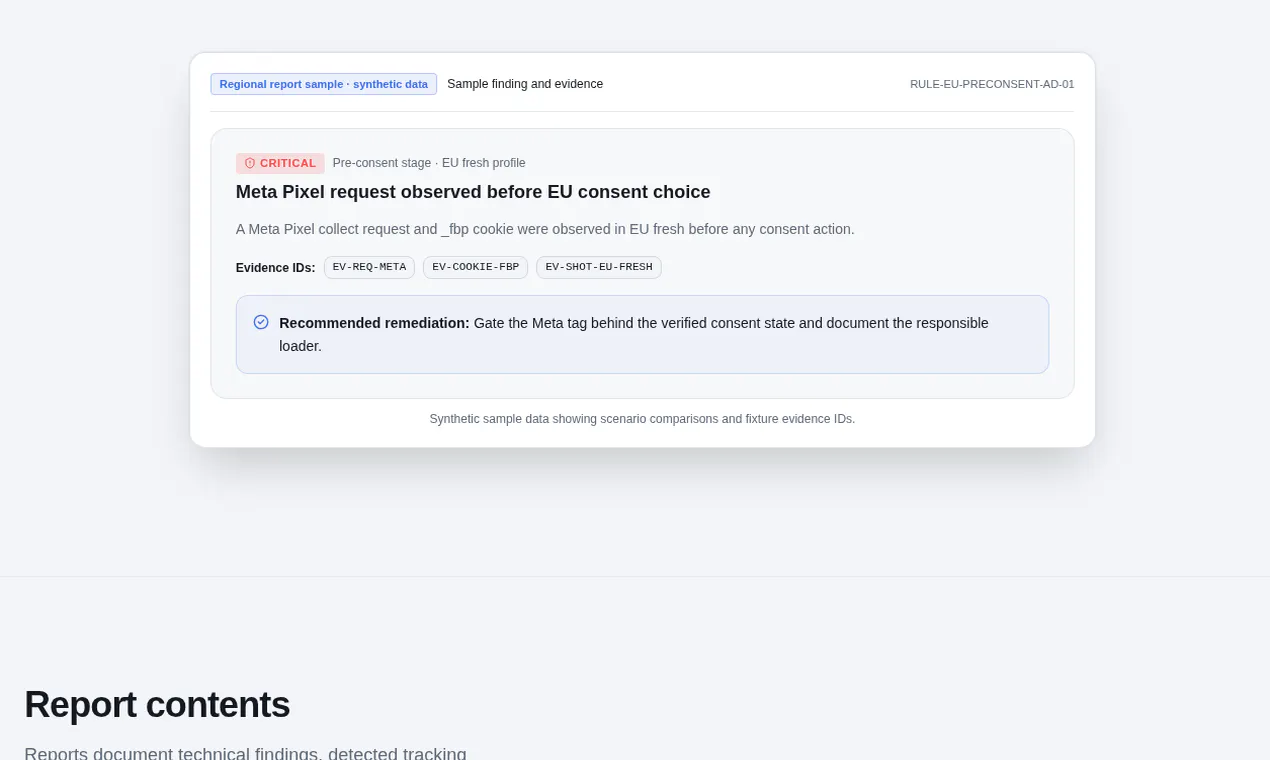Click the Report contents heading
This screenshot has width=1270, height=760.
pos(157,705)
